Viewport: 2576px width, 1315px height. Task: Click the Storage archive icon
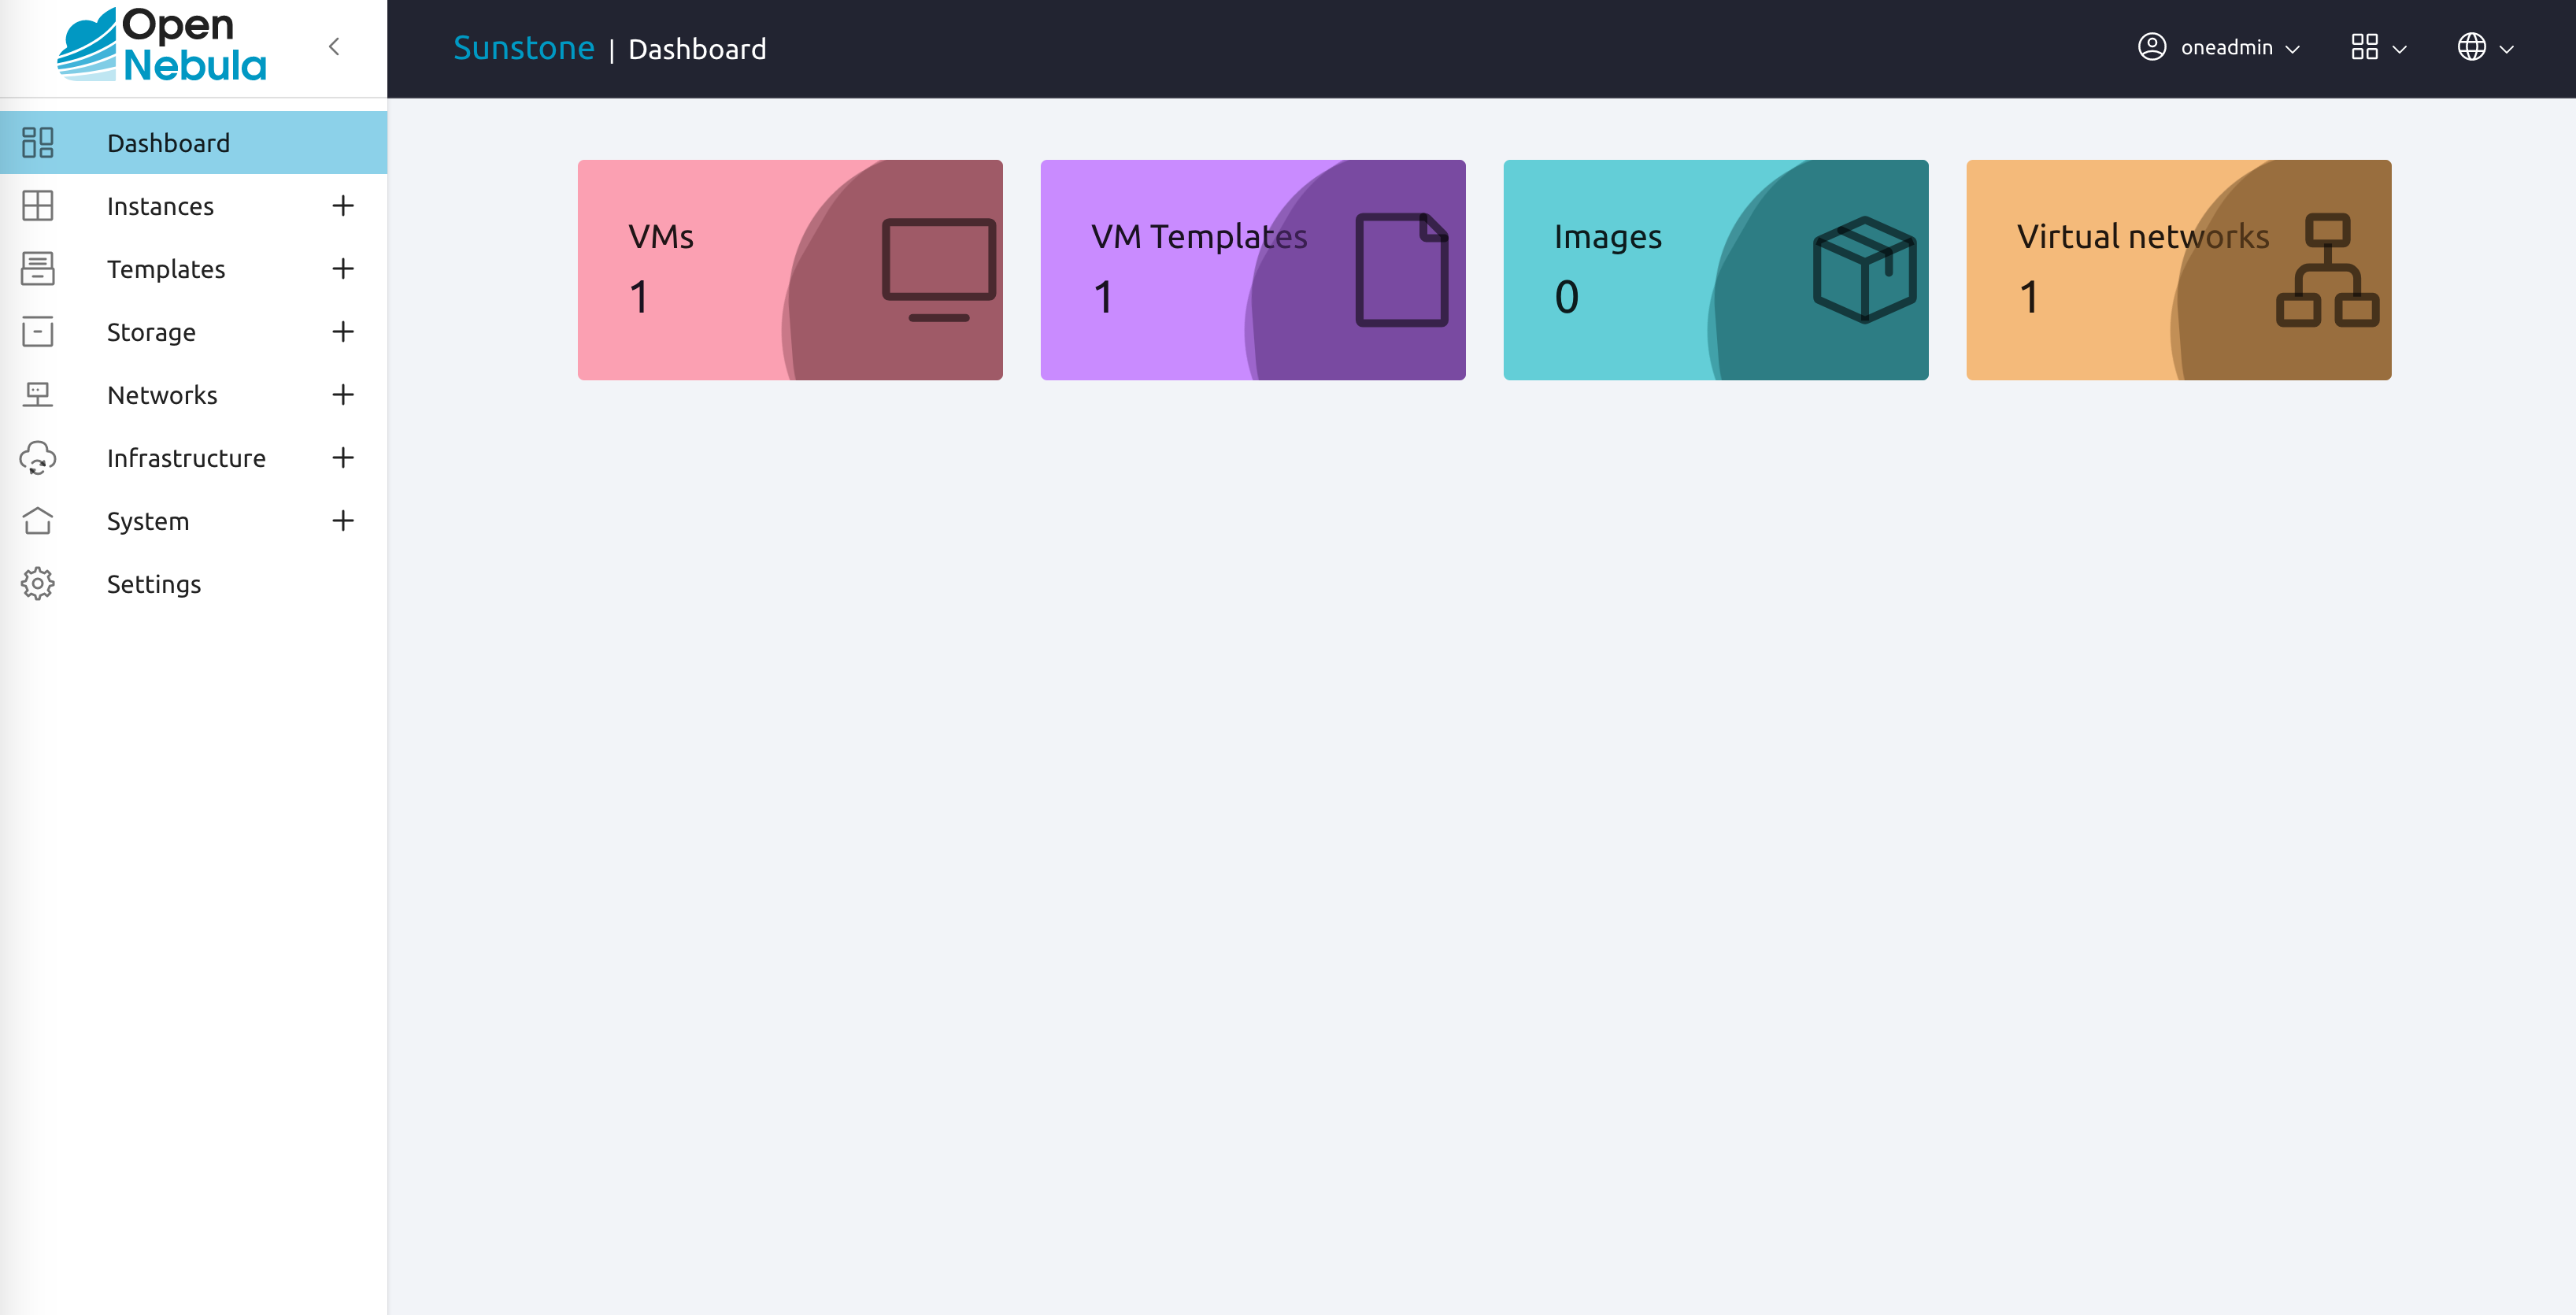pos(37,332)
